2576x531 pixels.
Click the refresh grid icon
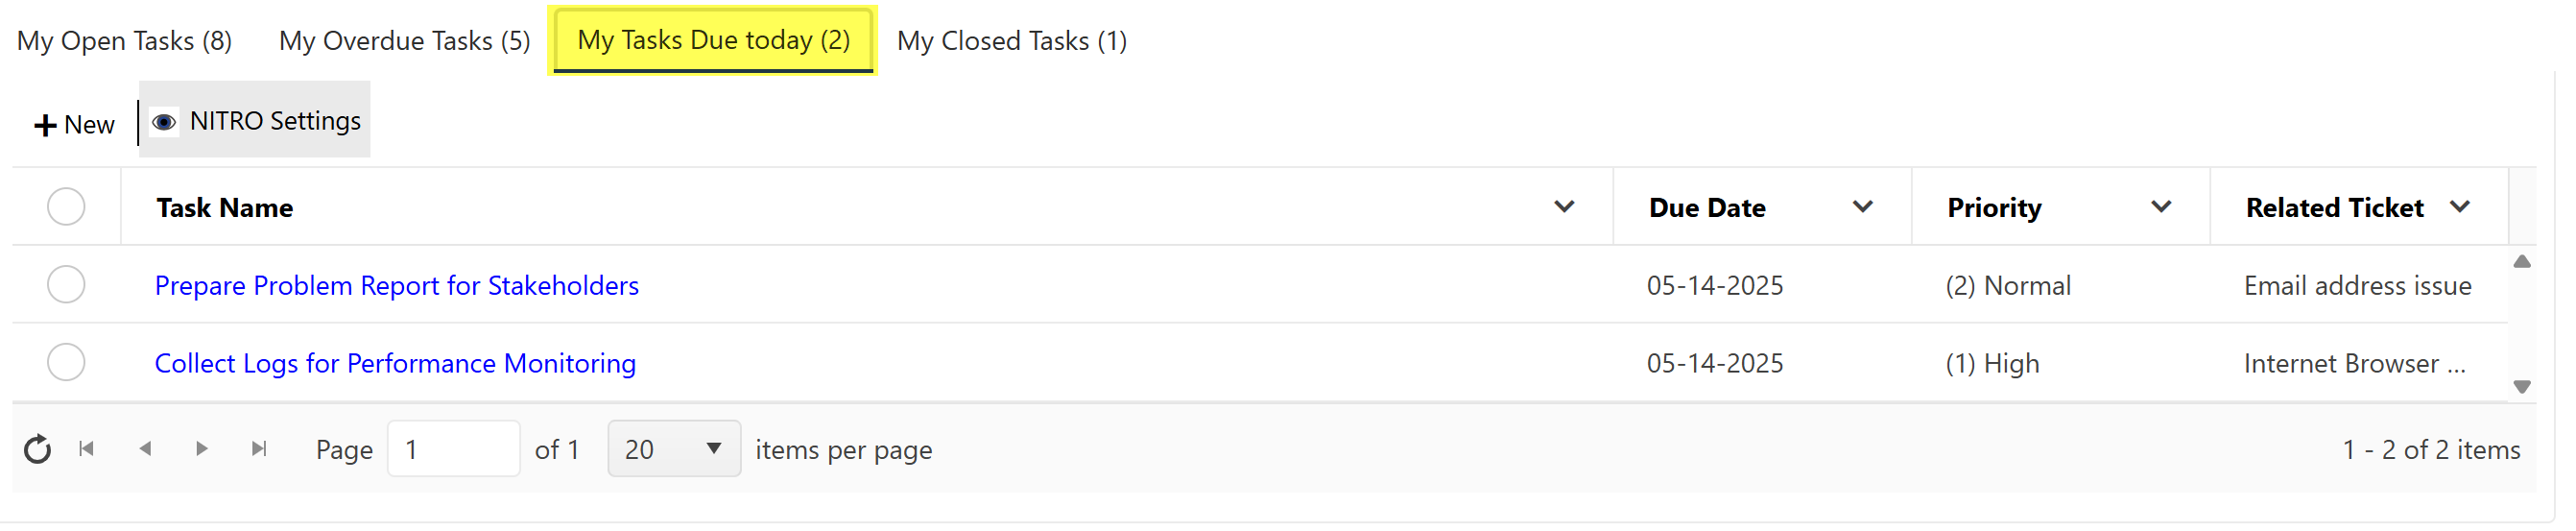point(37,450)
